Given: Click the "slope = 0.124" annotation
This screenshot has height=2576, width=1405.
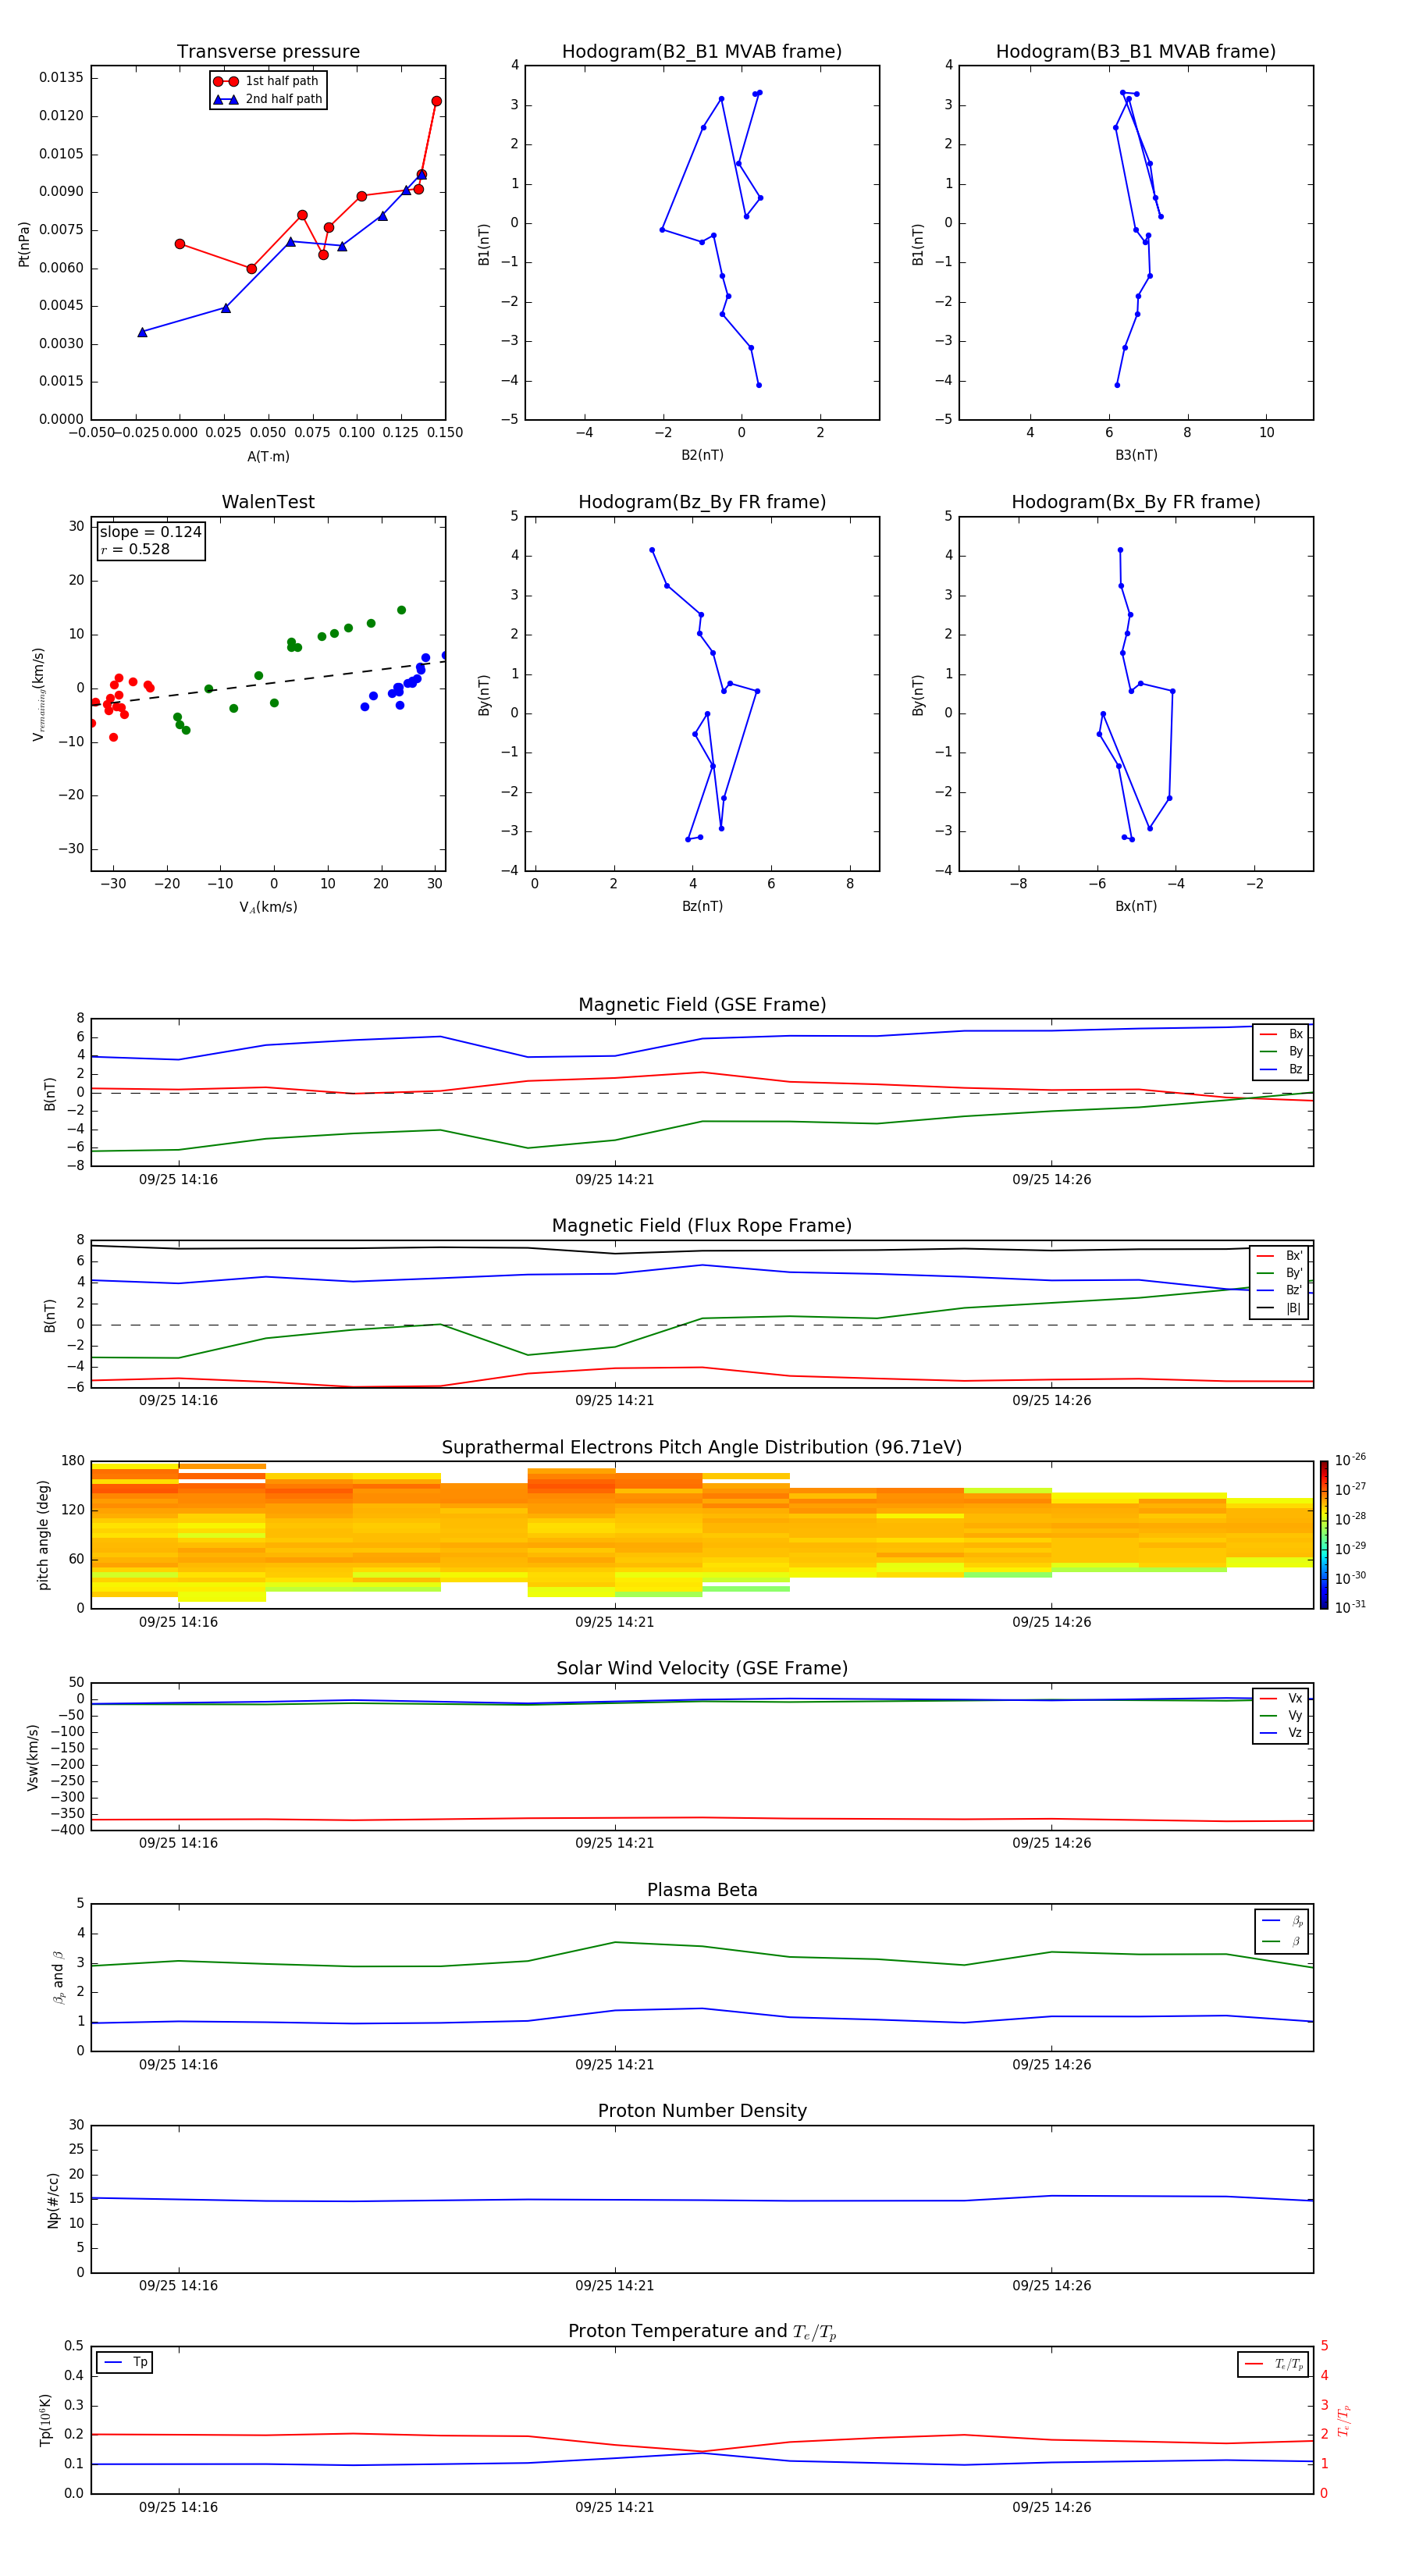Looking at the screenshot, I should pos(150,532).
